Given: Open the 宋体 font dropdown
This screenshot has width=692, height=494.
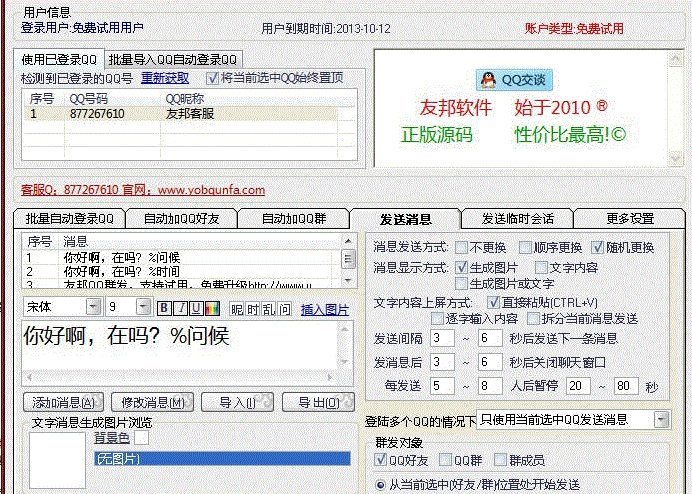Looking at the screenshot, I should coord(93,306).
